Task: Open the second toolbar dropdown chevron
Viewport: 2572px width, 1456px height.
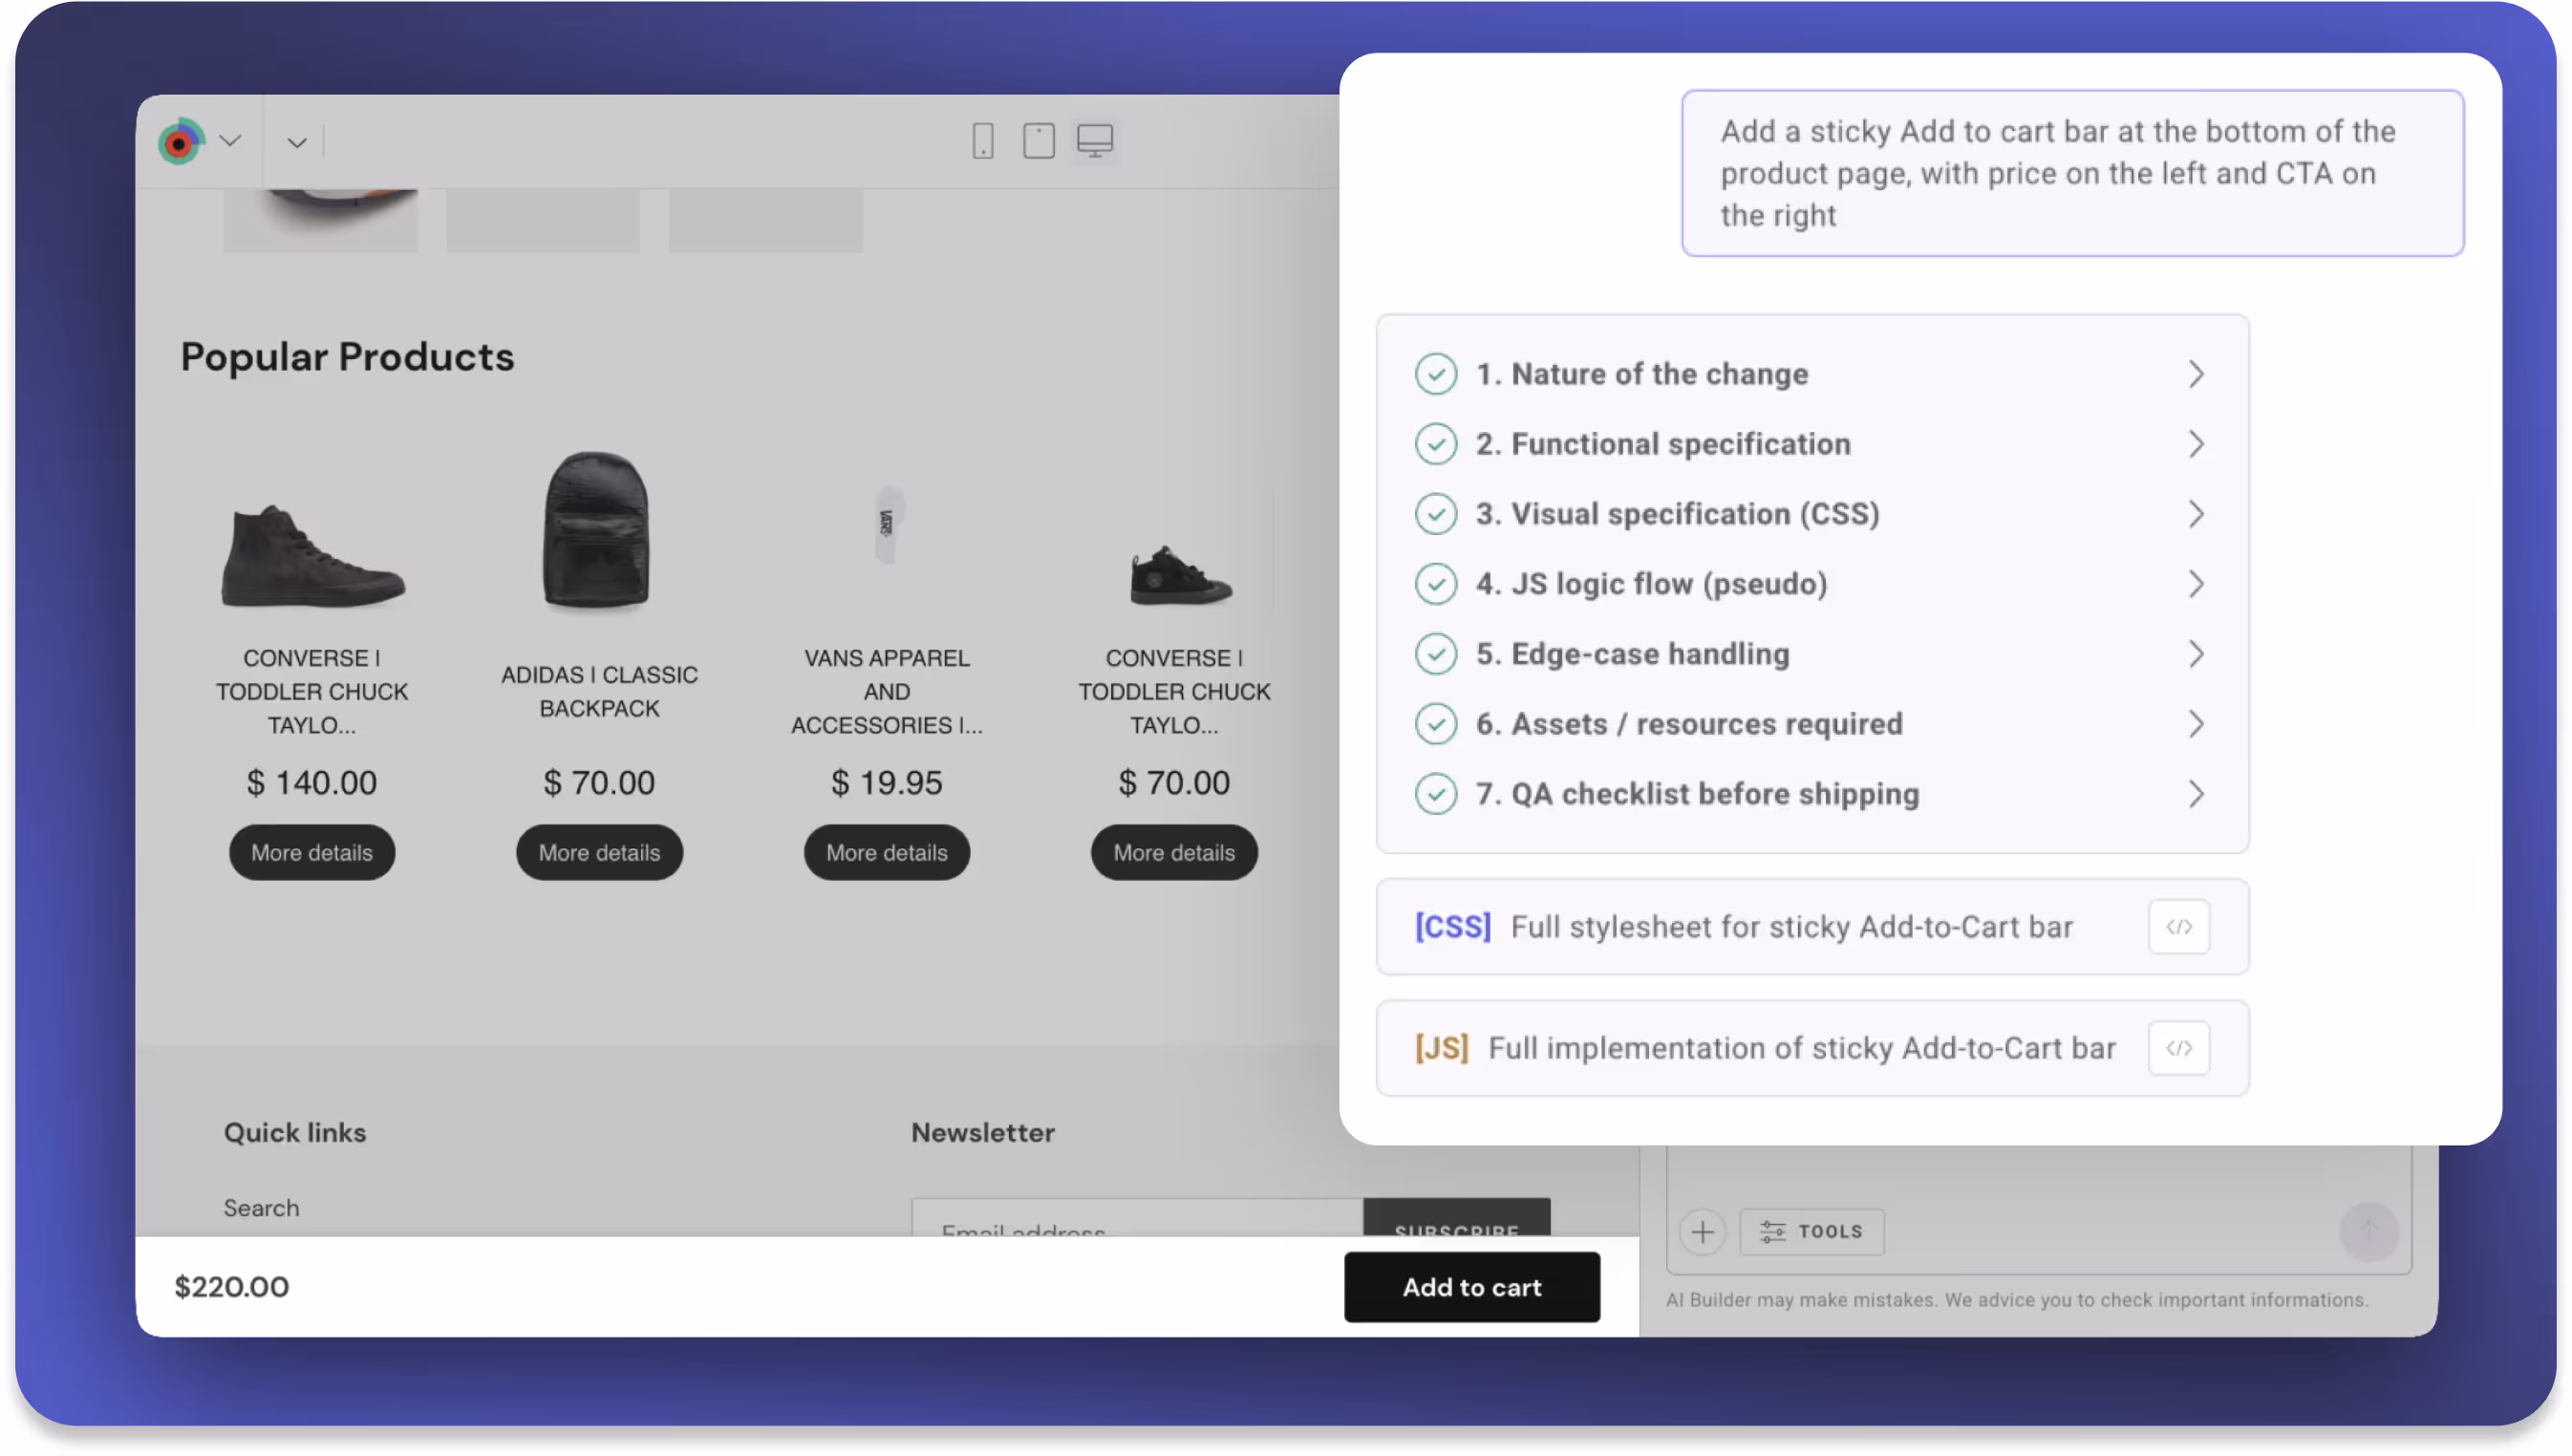Action: pos(296,143)
